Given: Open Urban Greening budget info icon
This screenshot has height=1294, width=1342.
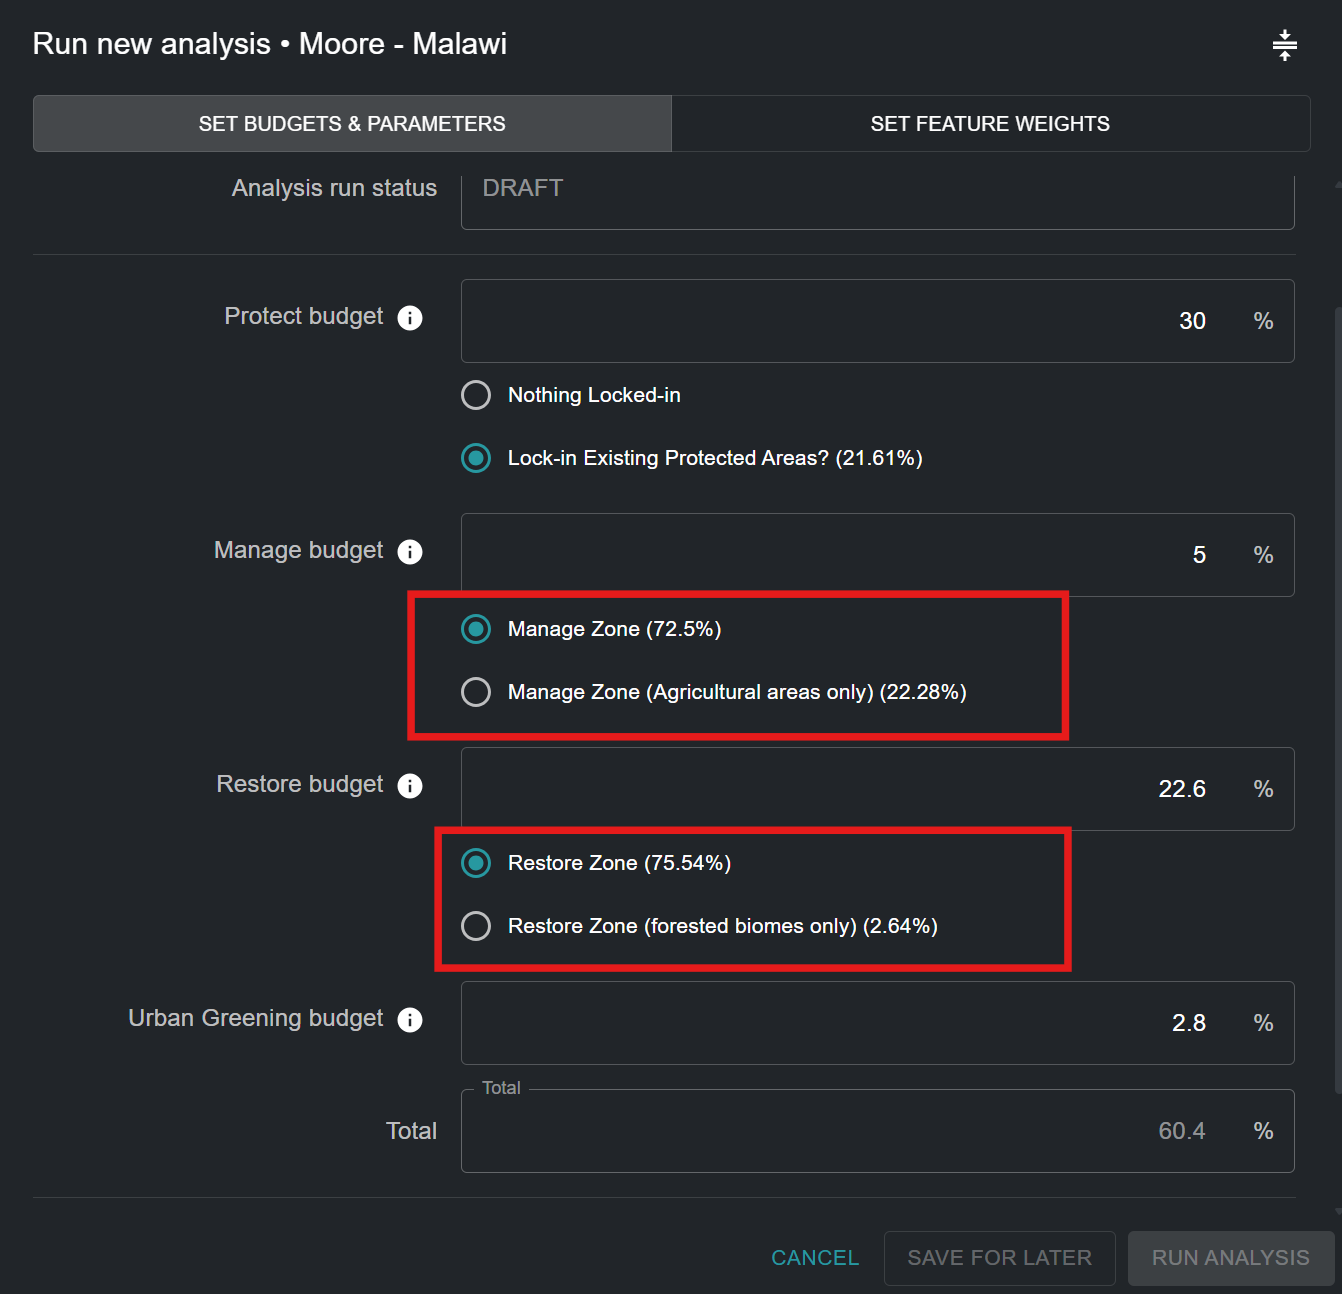Looking at the screenshot, I should point(410,1020).
